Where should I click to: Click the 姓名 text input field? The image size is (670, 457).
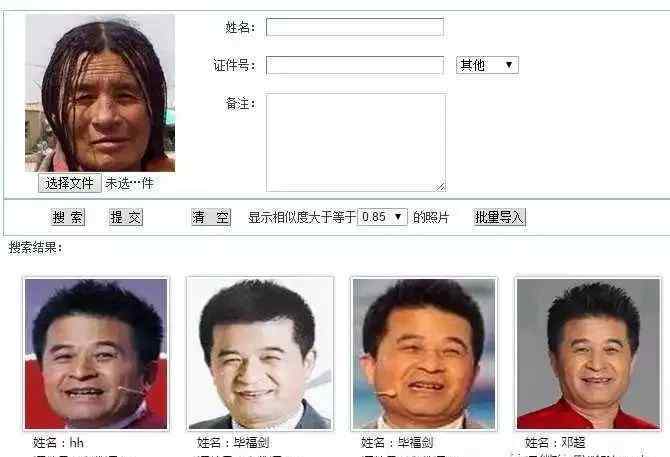(355, 27)
